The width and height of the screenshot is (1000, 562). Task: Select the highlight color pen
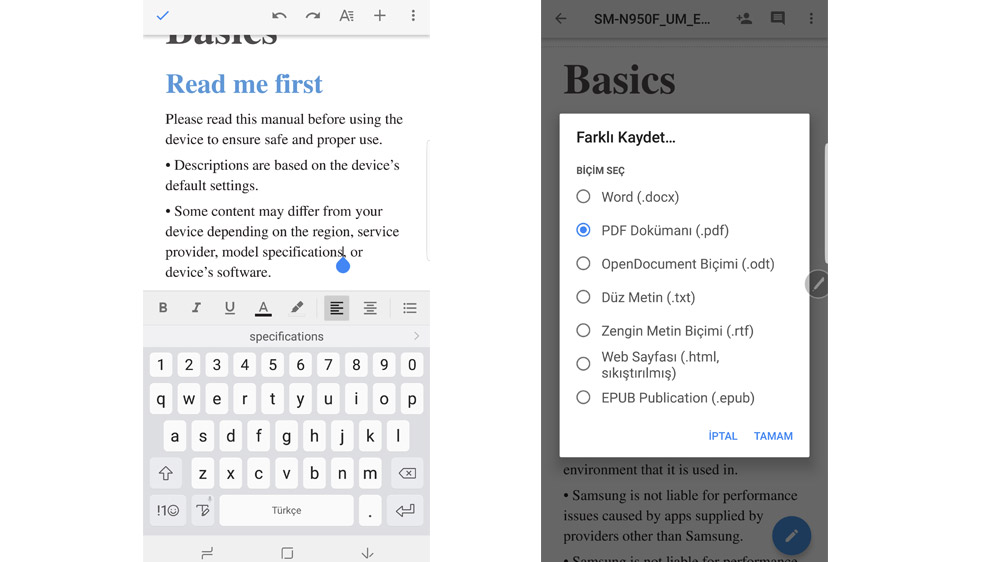tap(297, 308)
